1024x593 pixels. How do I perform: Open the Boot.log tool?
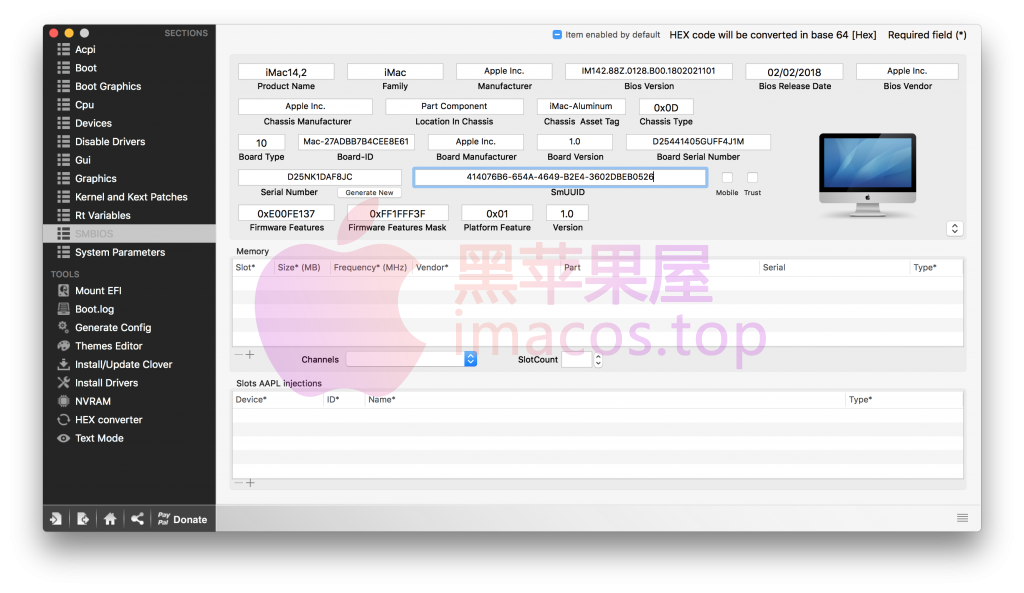[129, 309]
